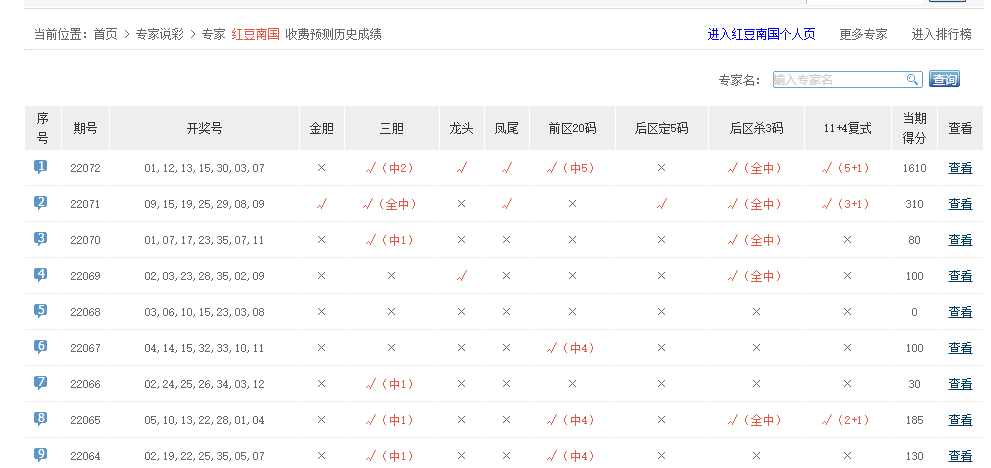
Task: Click the number 5 row badge icon
Action: [41, 311]
